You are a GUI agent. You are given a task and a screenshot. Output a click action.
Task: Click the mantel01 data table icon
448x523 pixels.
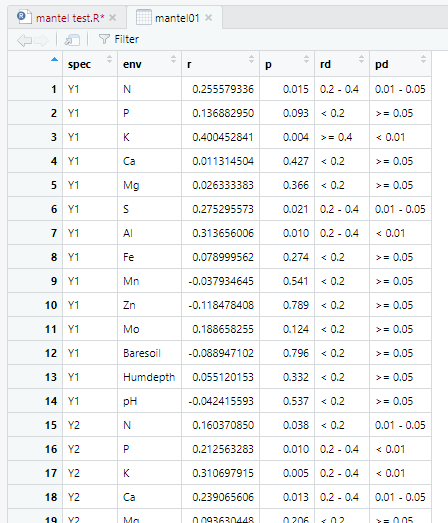point(144,17)
